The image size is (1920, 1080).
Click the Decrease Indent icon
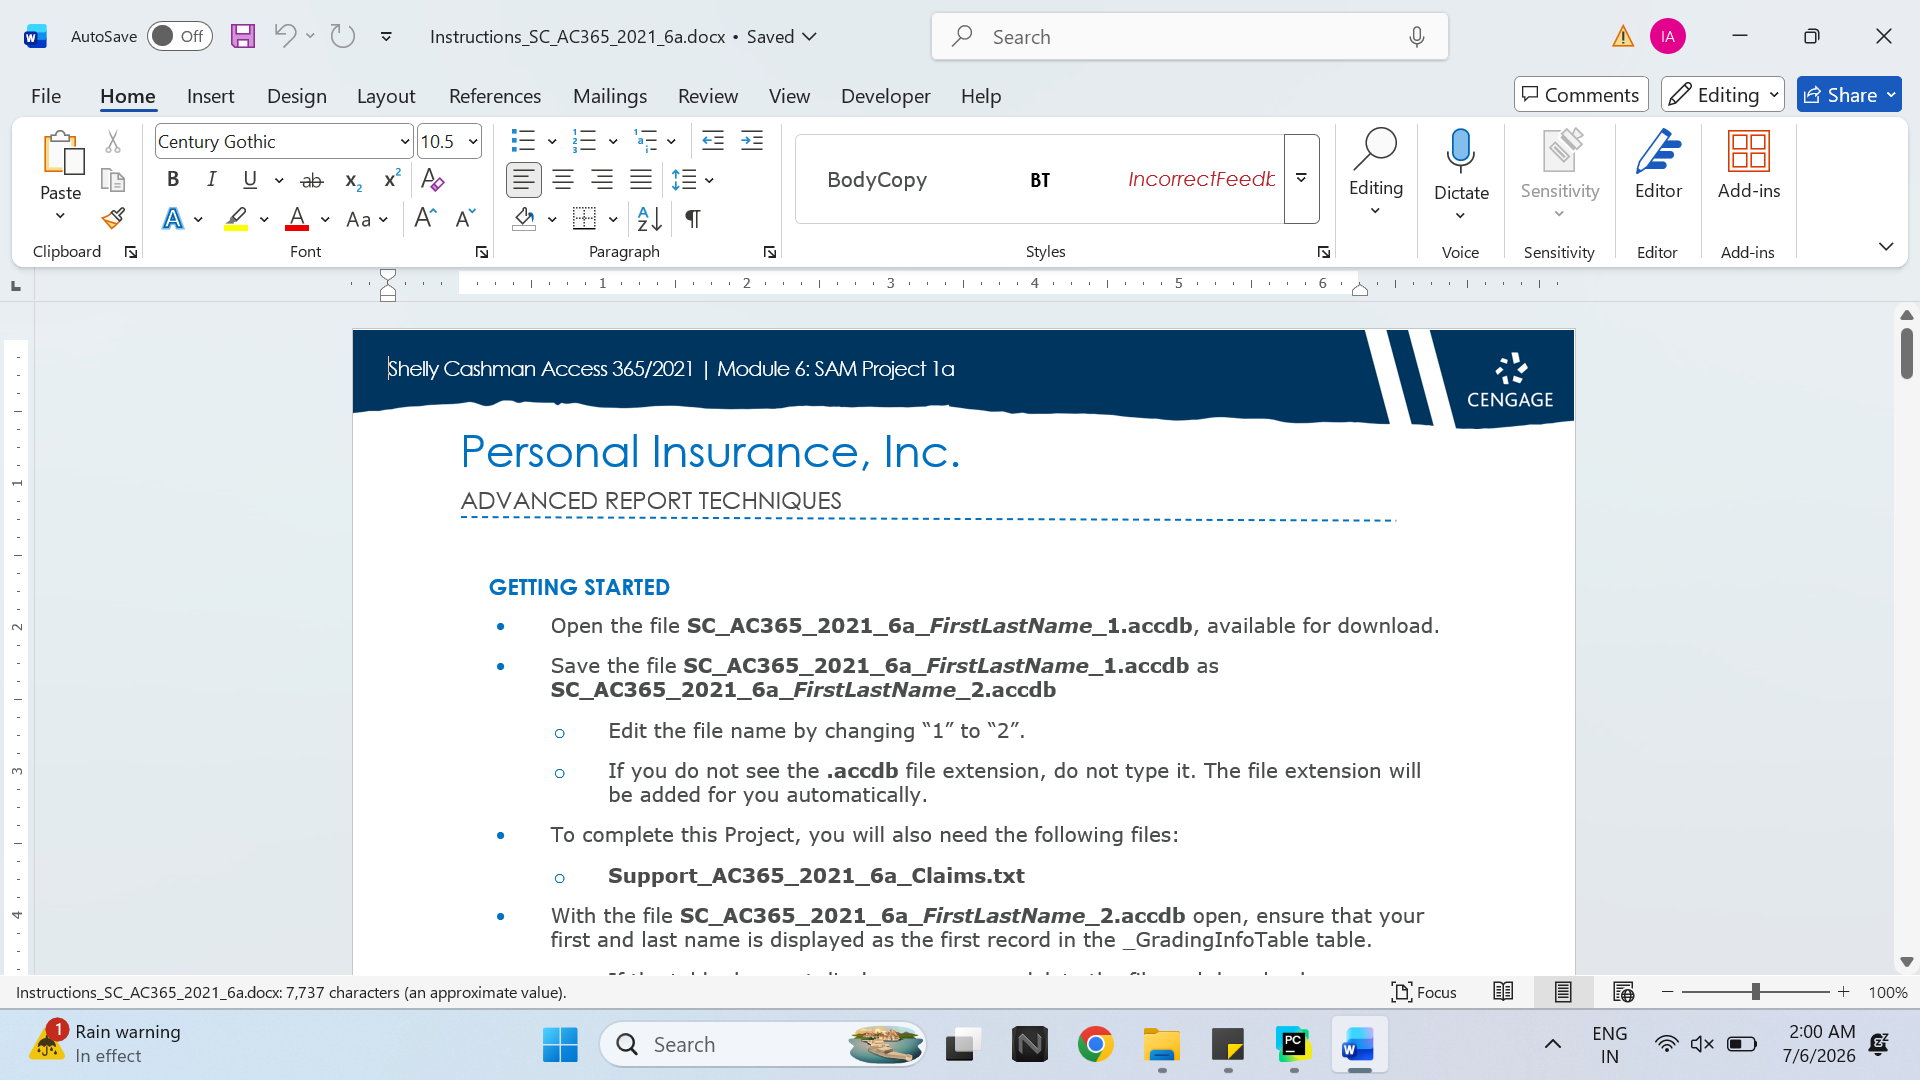coord(713,141)
